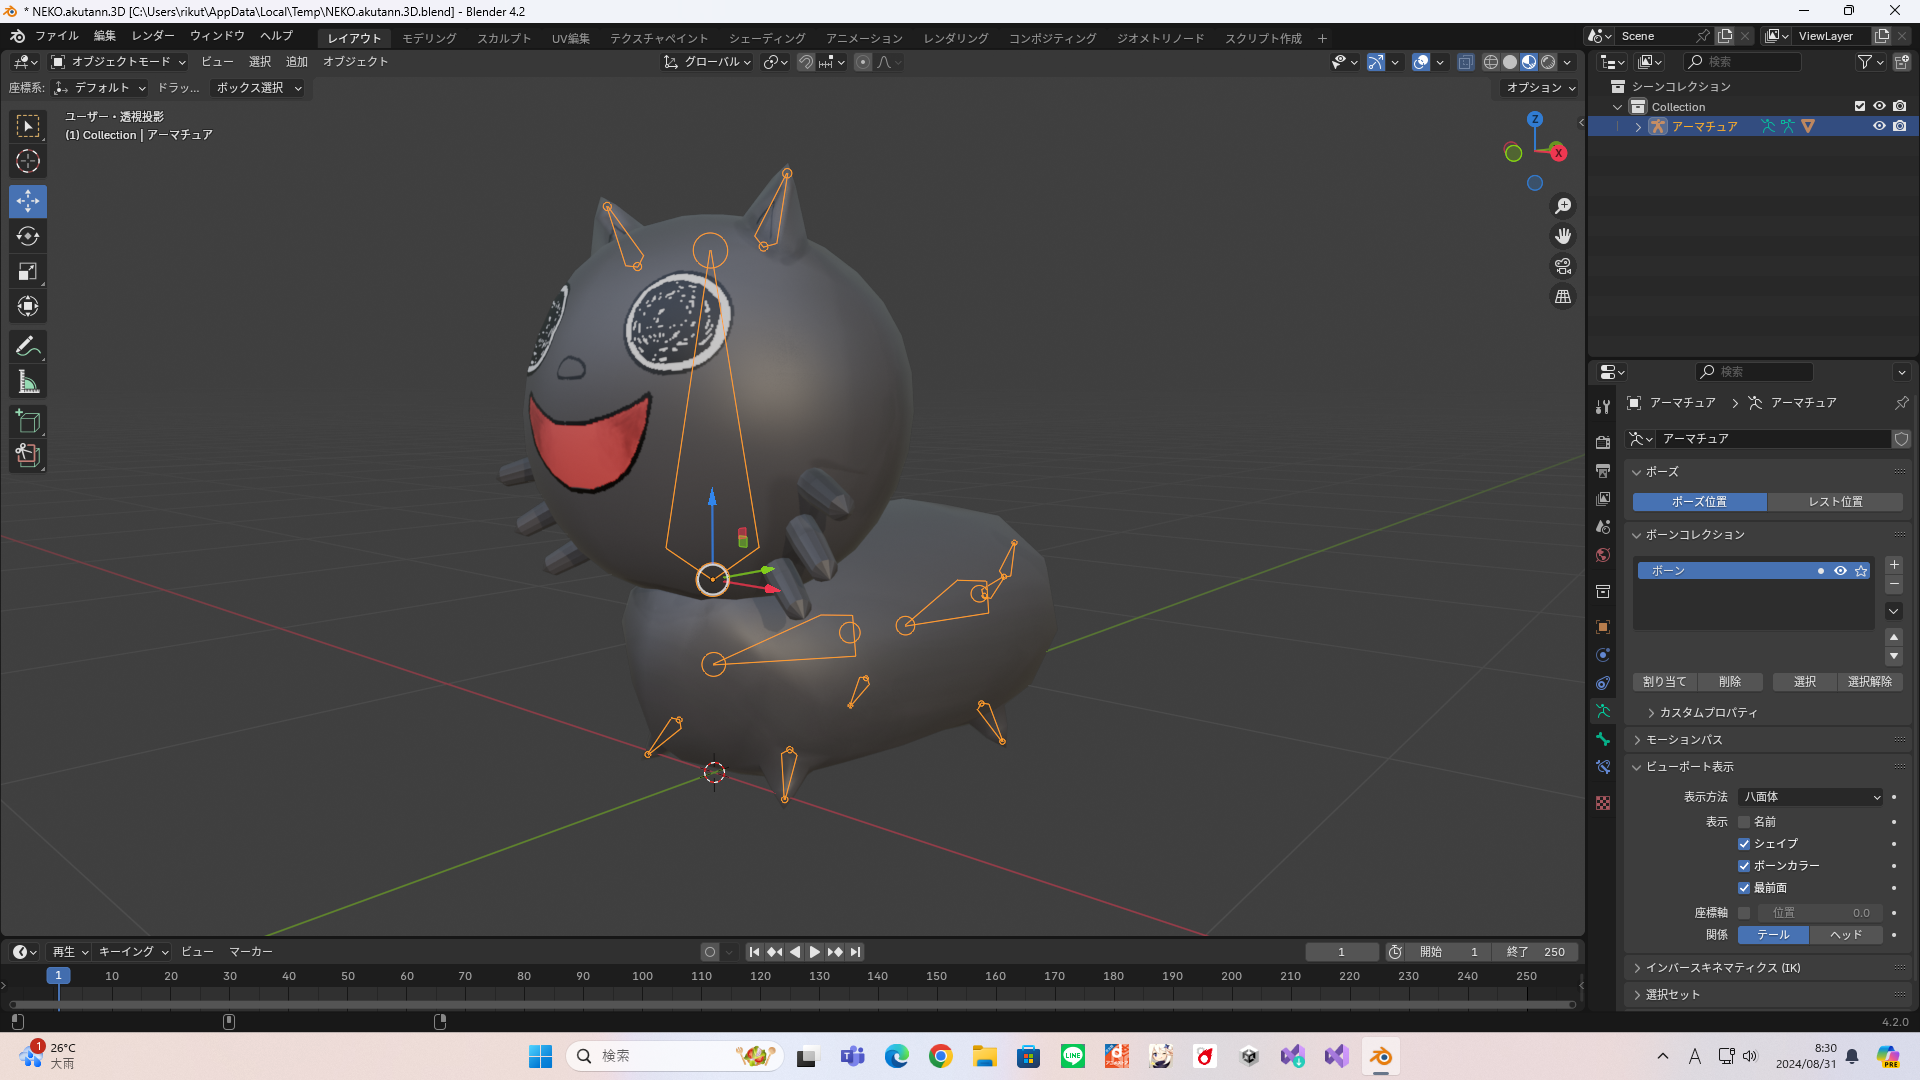Viewport: 1920px width, 1080px height.
Task: Select the Scale tool
Action: (x=28, y=272)
